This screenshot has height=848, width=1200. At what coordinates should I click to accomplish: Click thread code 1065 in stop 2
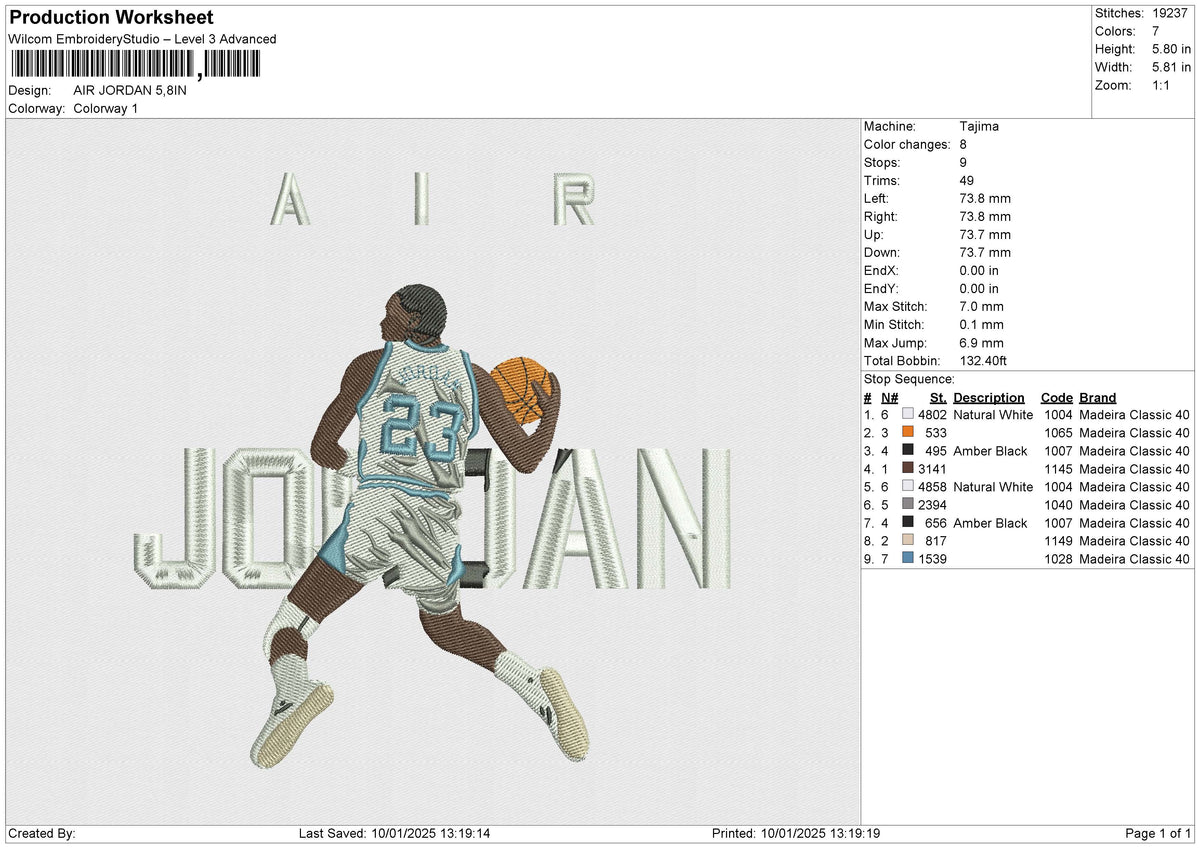click(1059, 432)
